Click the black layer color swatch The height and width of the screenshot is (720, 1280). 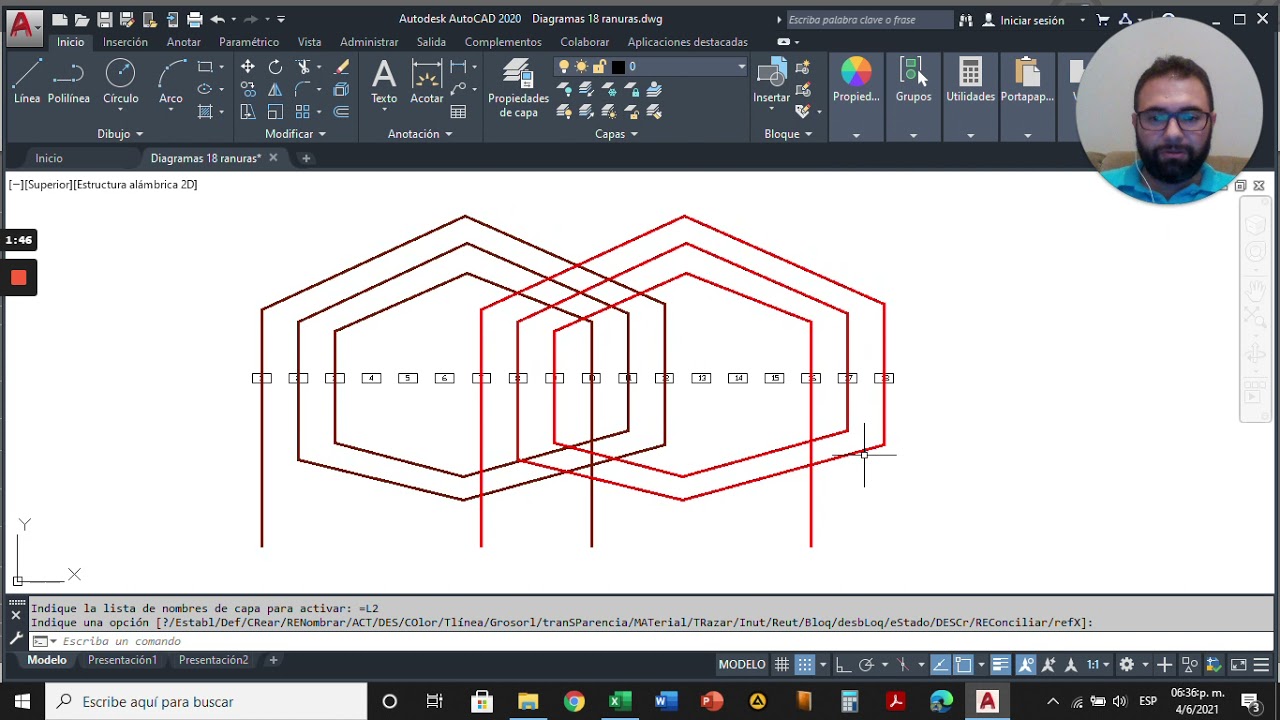point(618,67)
